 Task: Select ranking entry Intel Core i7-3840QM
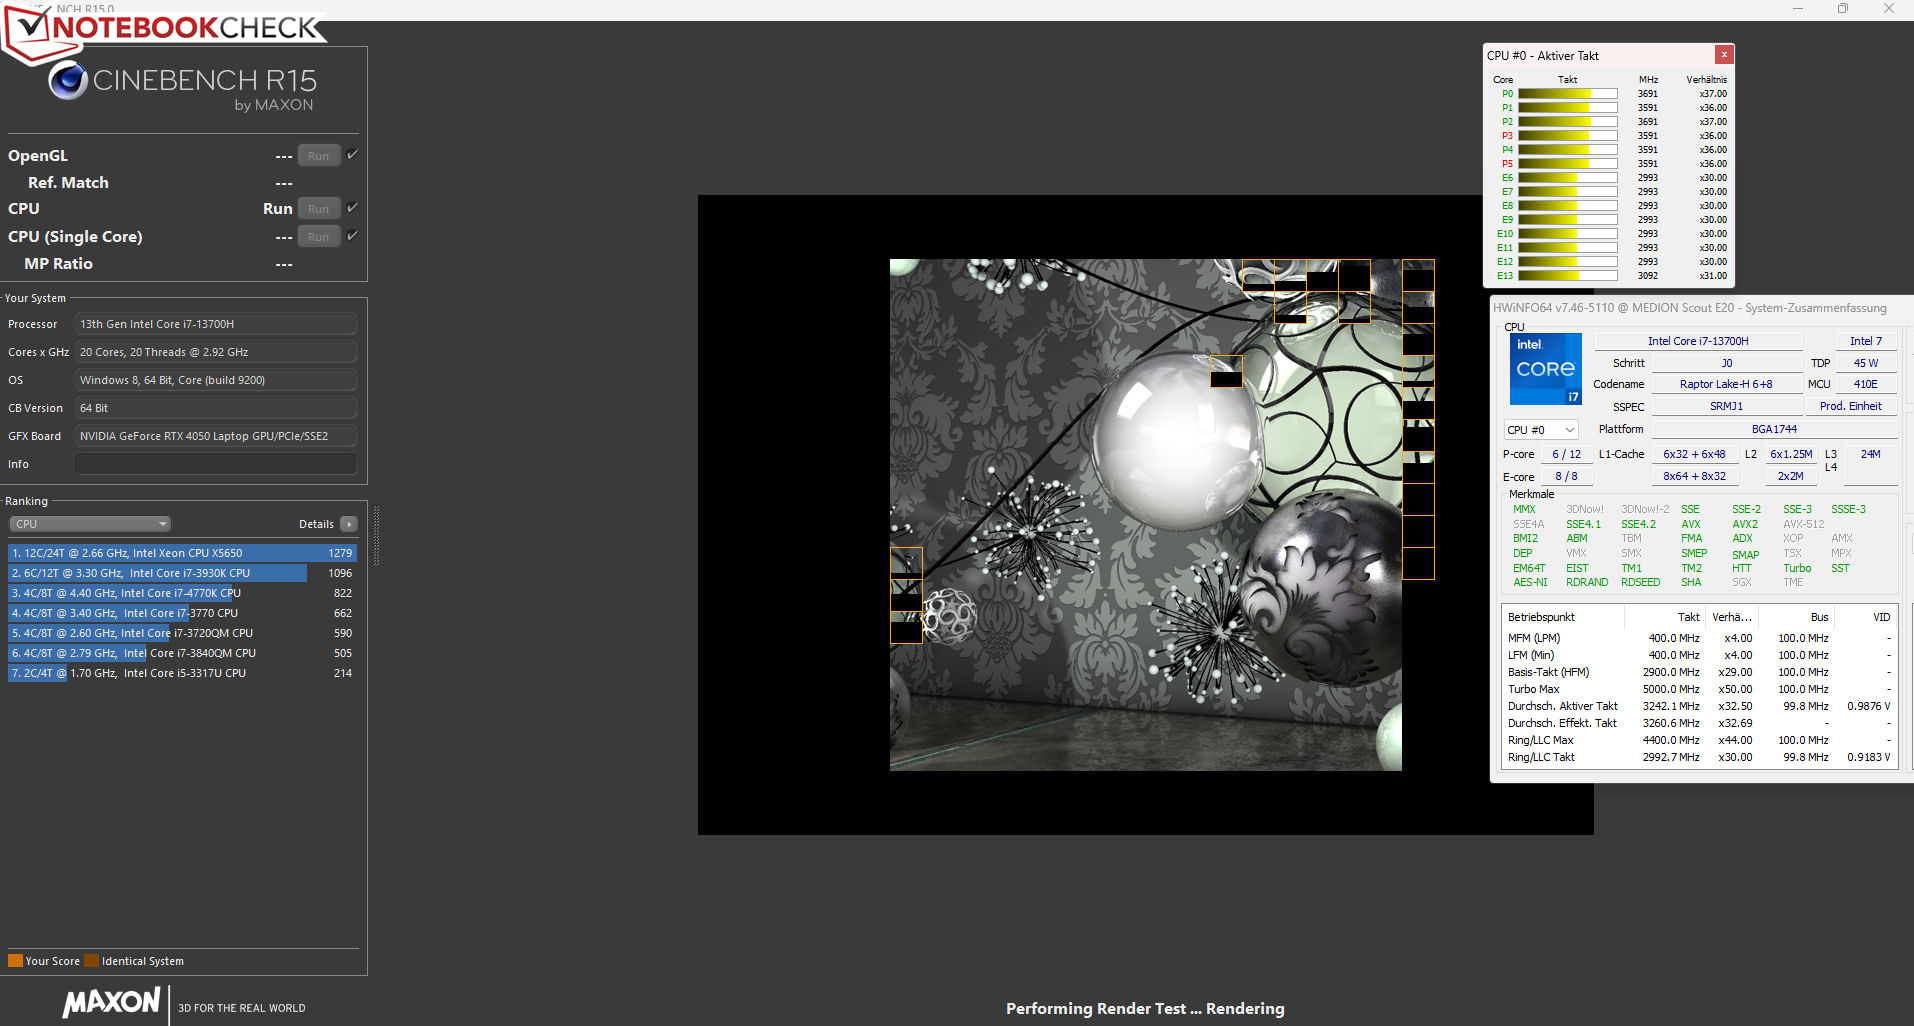(182, 653)
